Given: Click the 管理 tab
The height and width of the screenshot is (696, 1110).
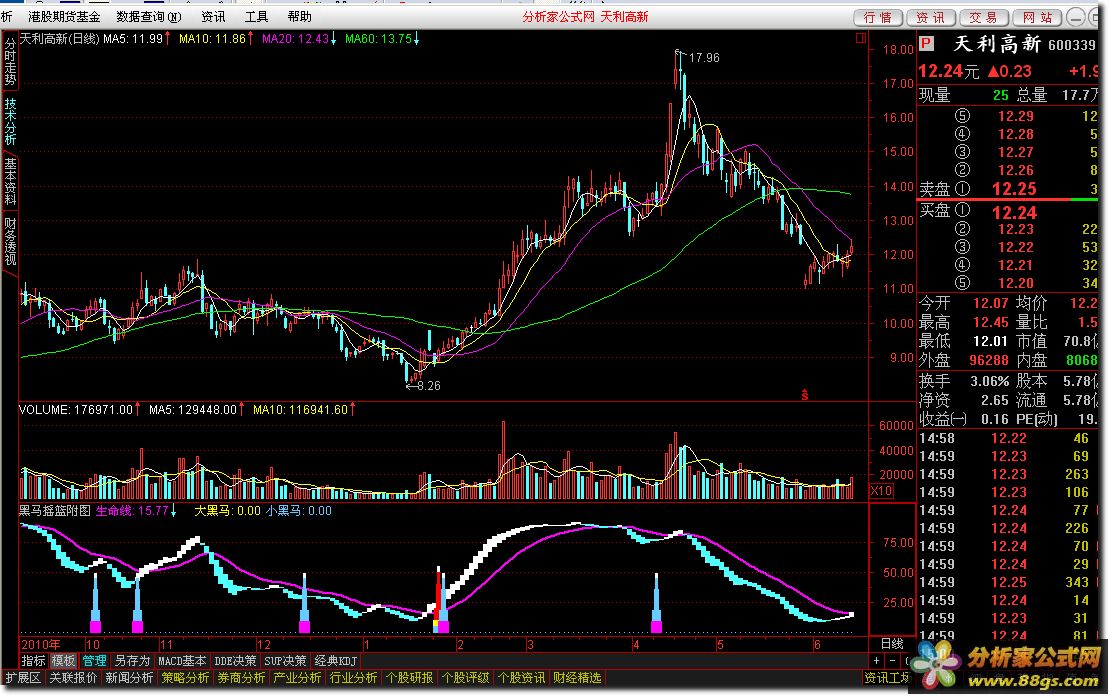Looking at the screenshot, I should coord(94,661).
